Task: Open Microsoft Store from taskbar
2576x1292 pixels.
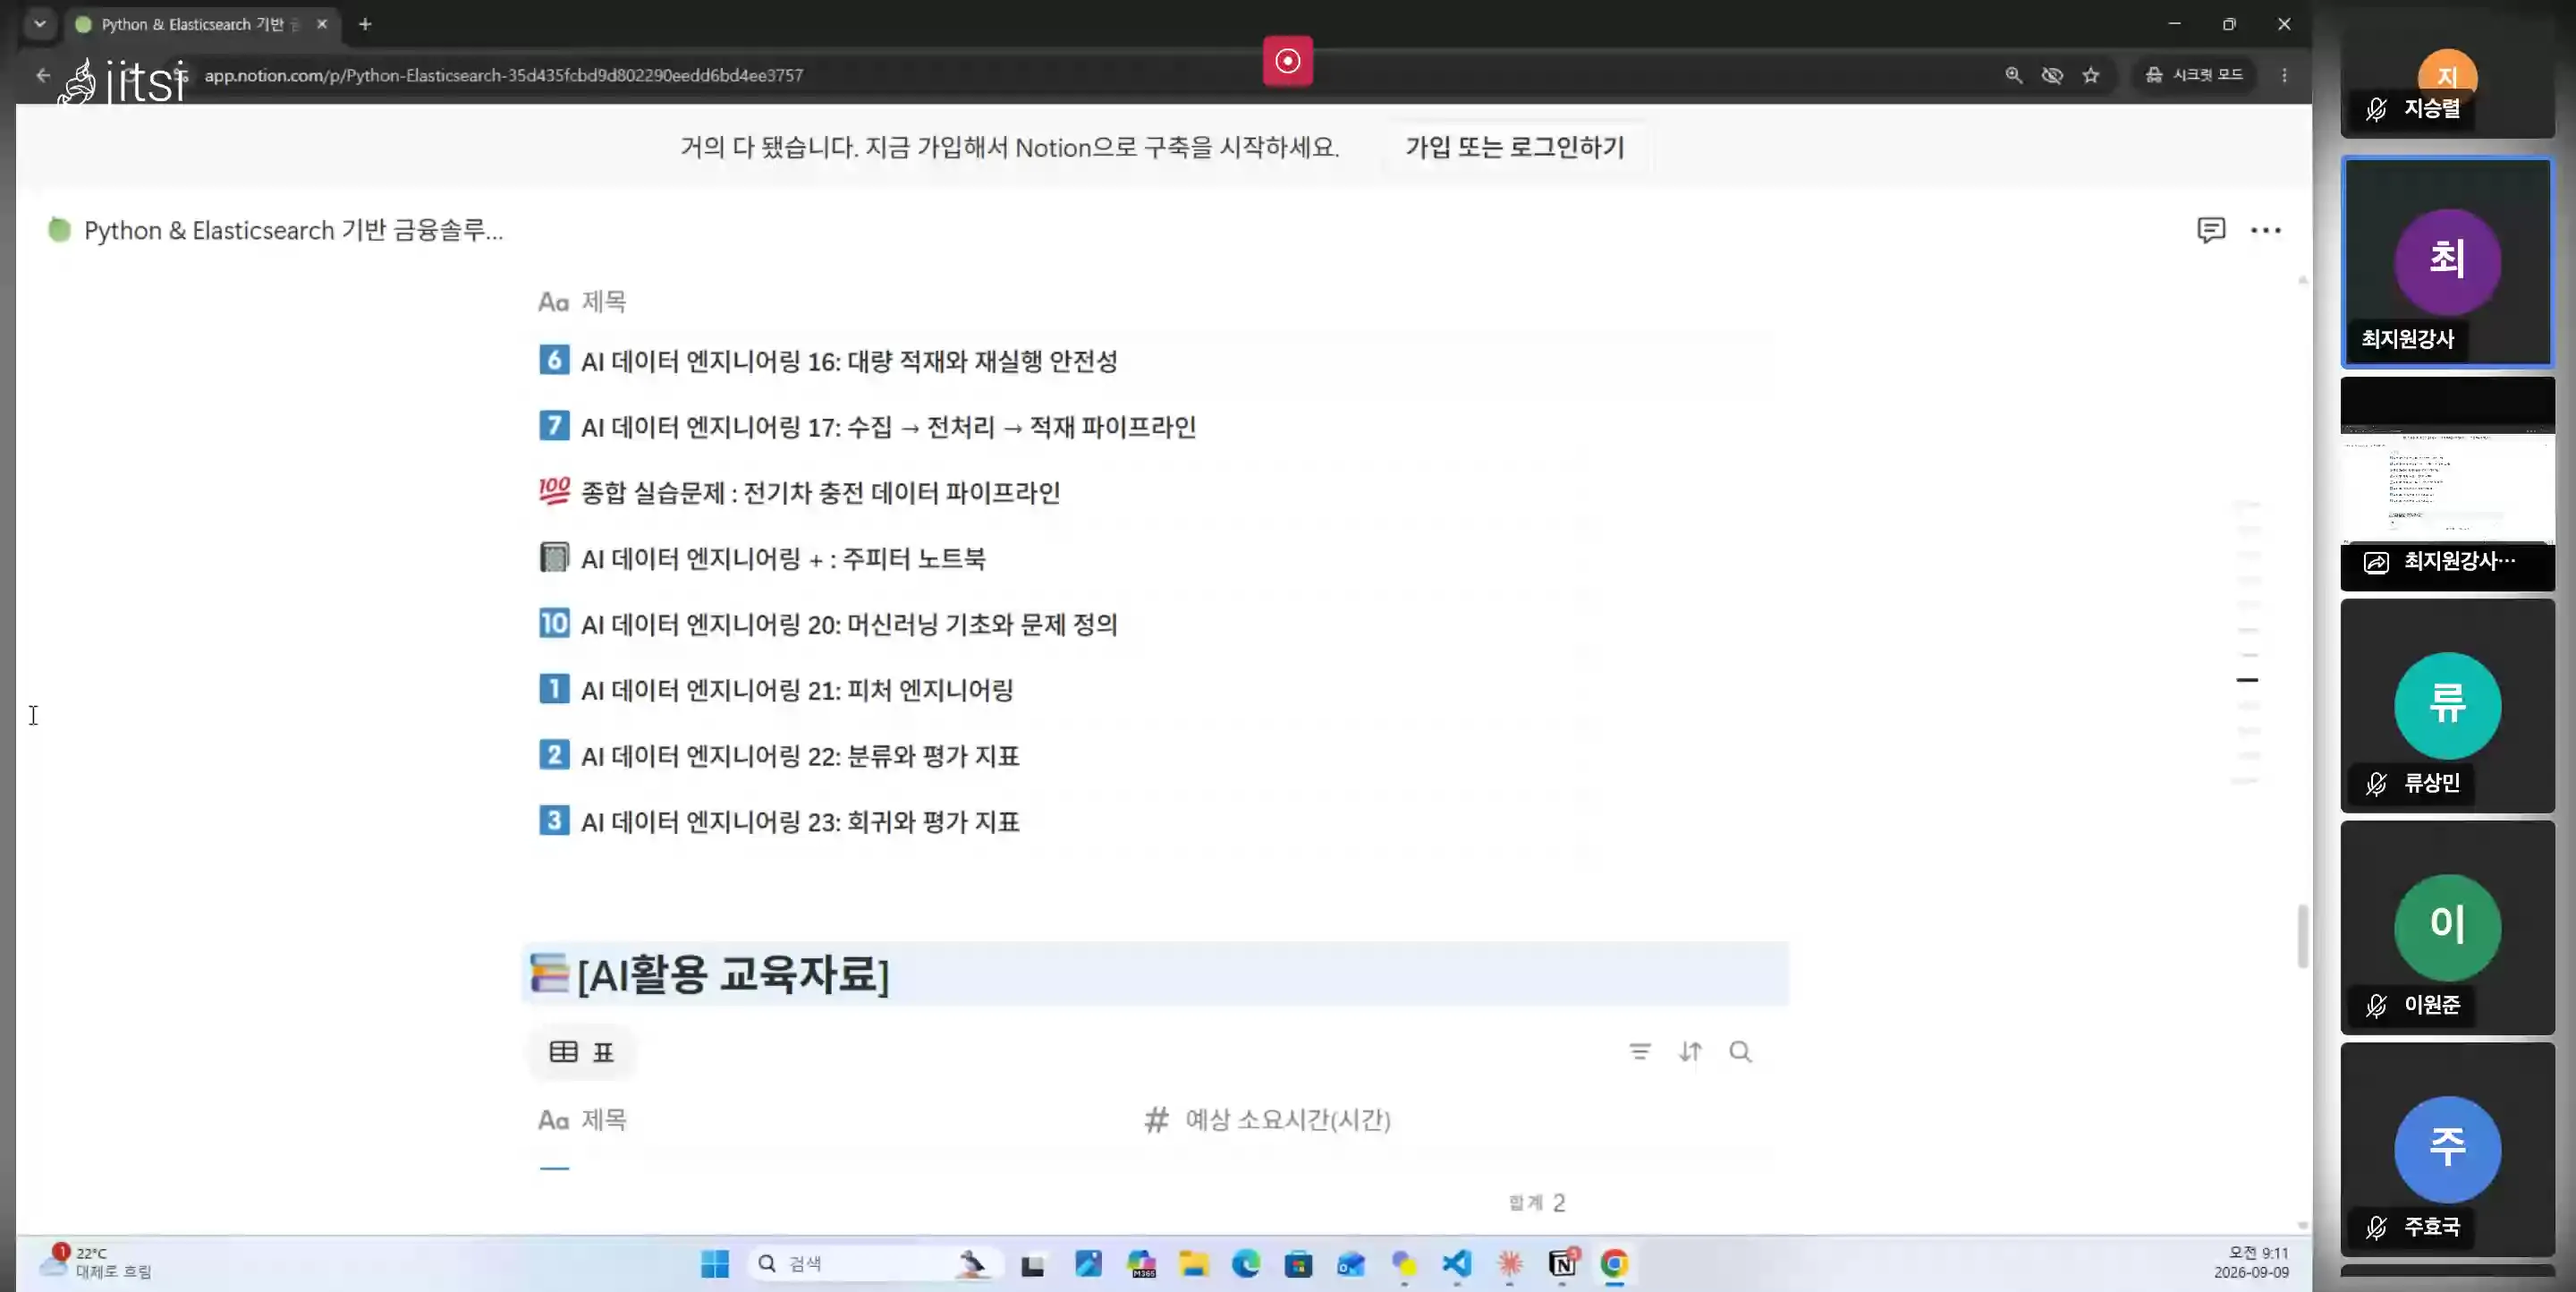Action: point(1298,1264)
